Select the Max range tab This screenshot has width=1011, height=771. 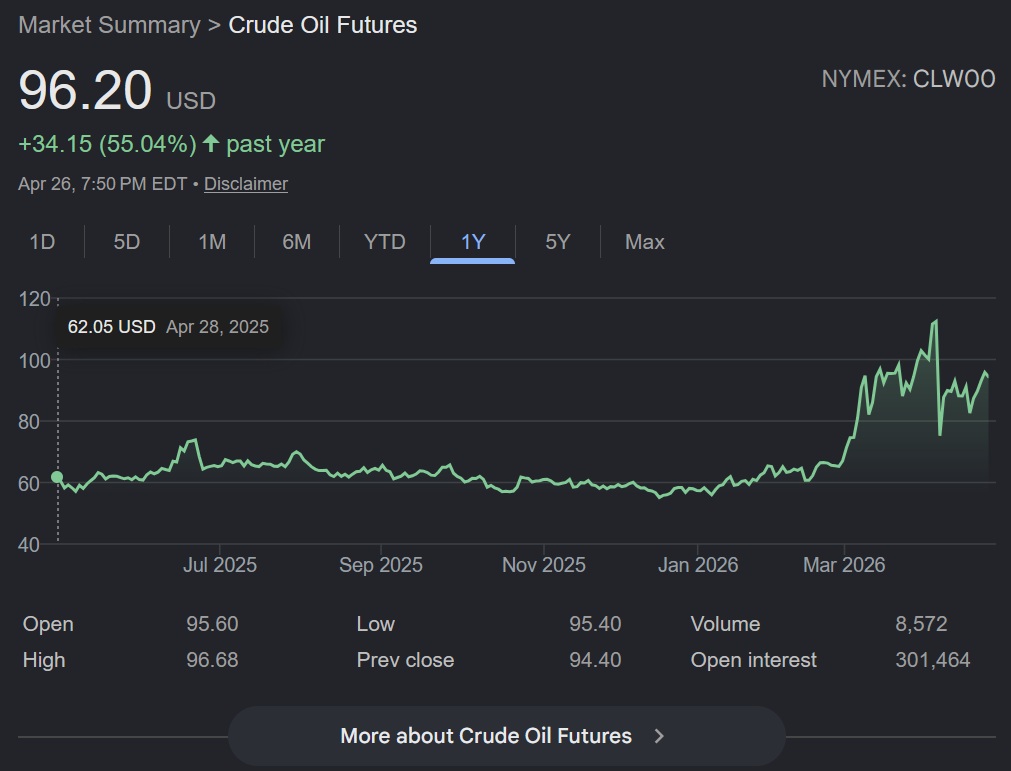coord(644,242)
